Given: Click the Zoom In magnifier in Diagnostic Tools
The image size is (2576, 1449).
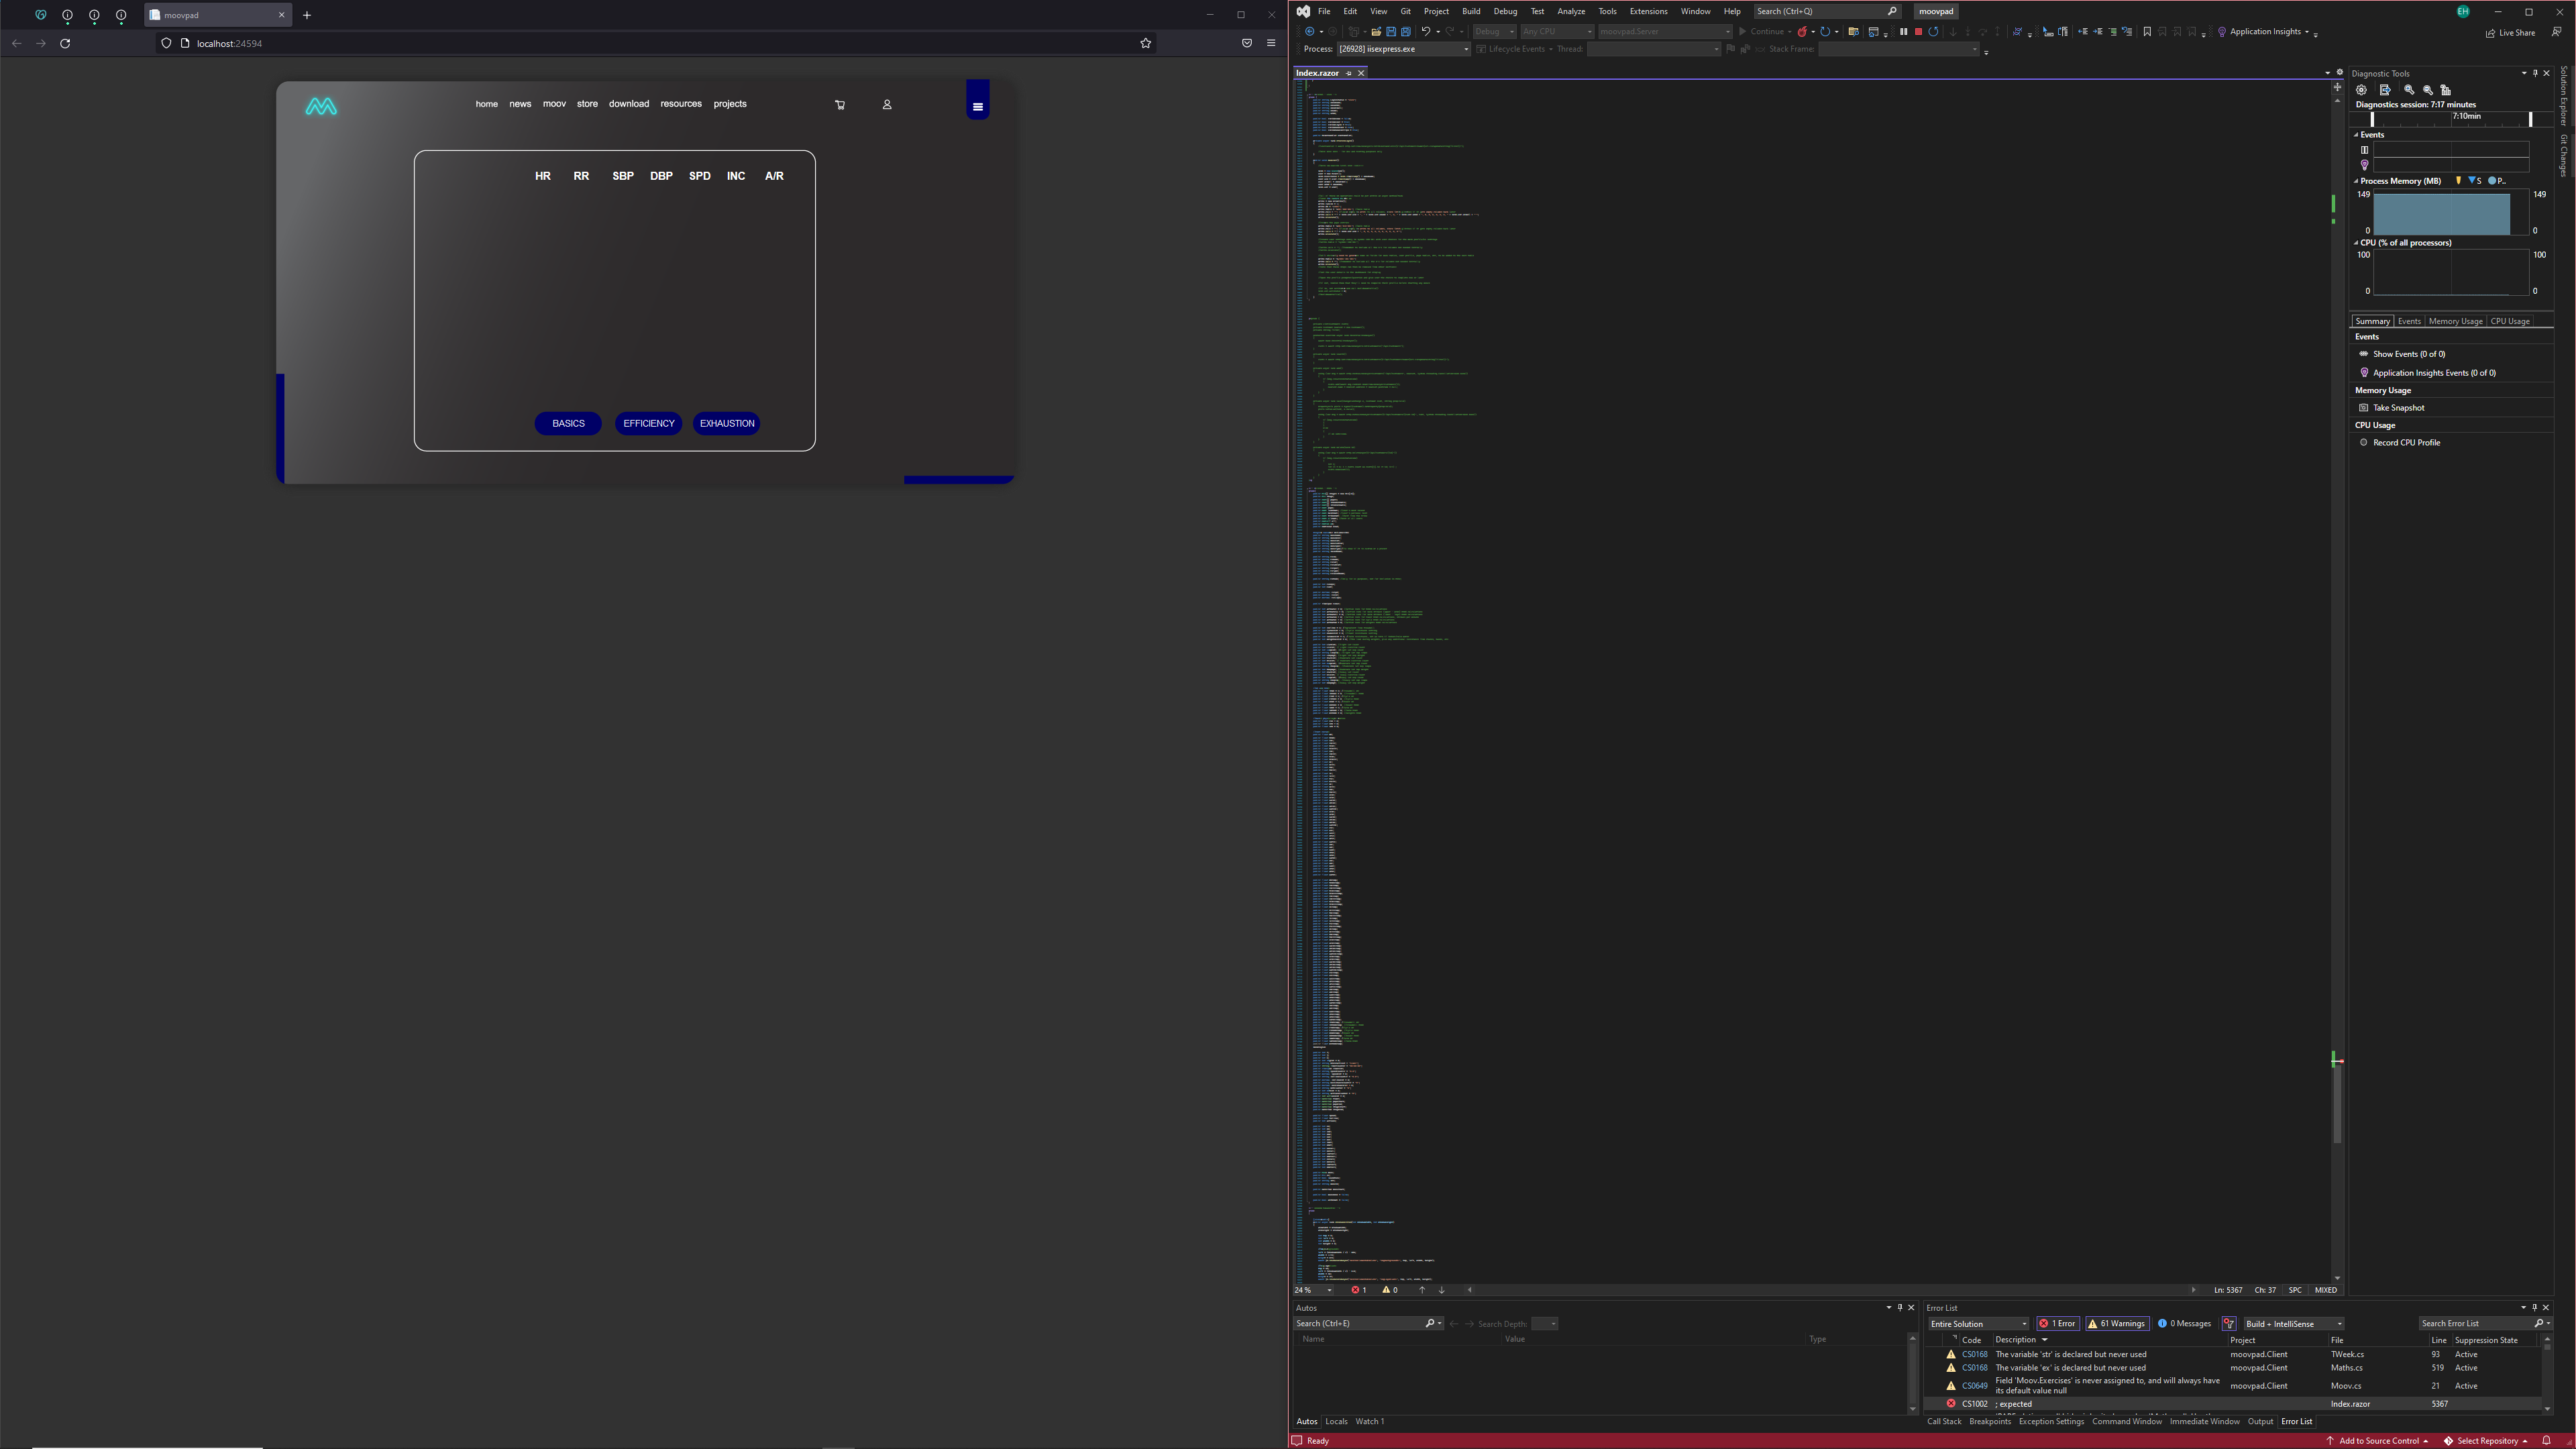Looking at the screenshot, I should [x=2409, y=90].
